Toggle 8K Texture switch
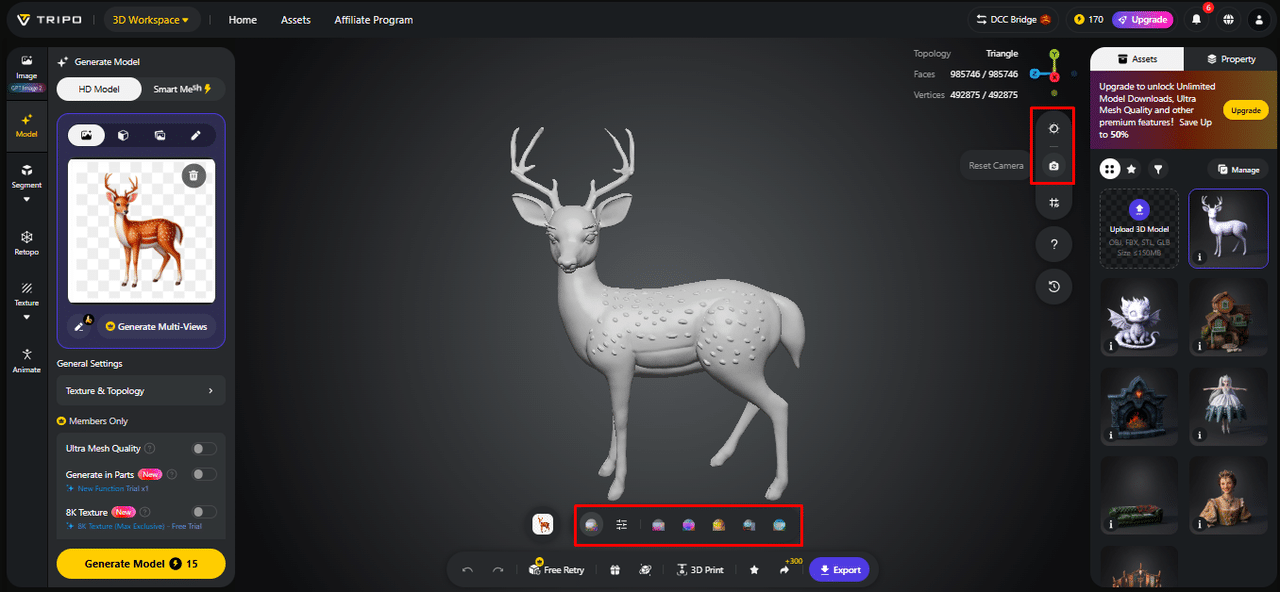 click(204, 512)
